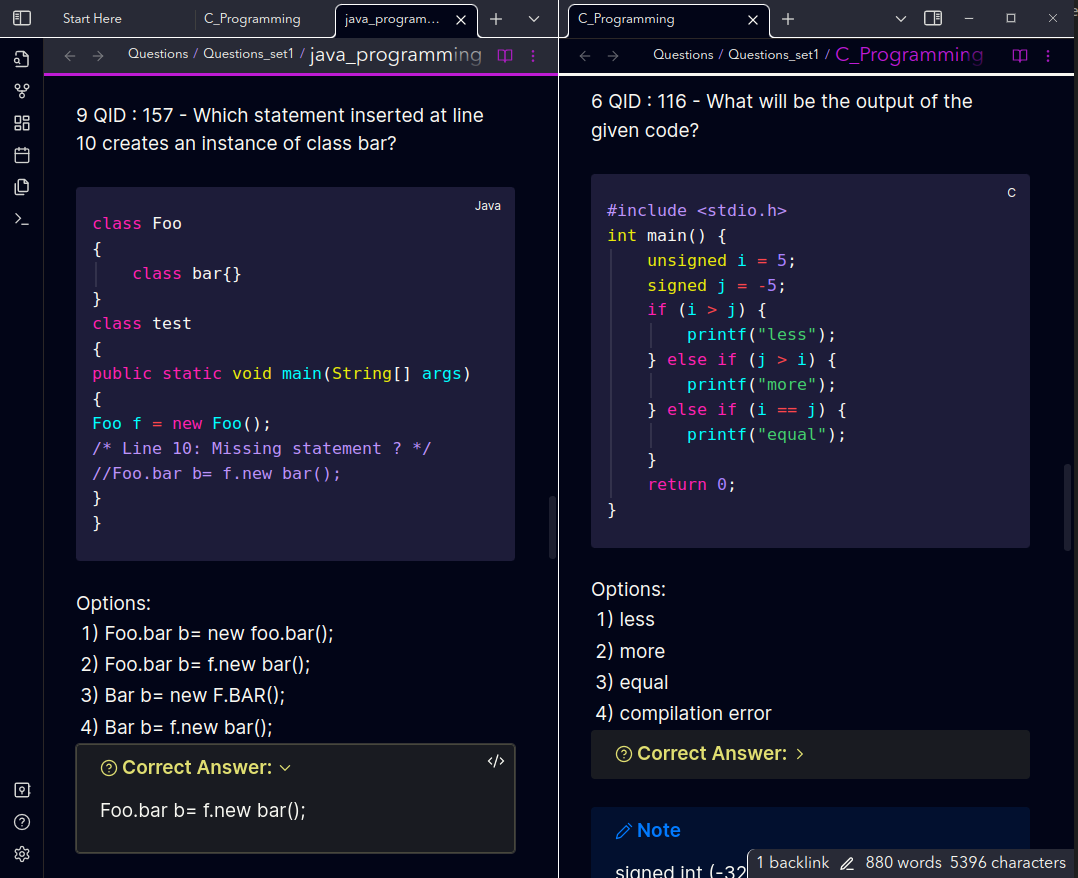This screenshot has width=1078, height=878.
Task: Switch to C_Programming tab in left pane
Action: [252, 19]
